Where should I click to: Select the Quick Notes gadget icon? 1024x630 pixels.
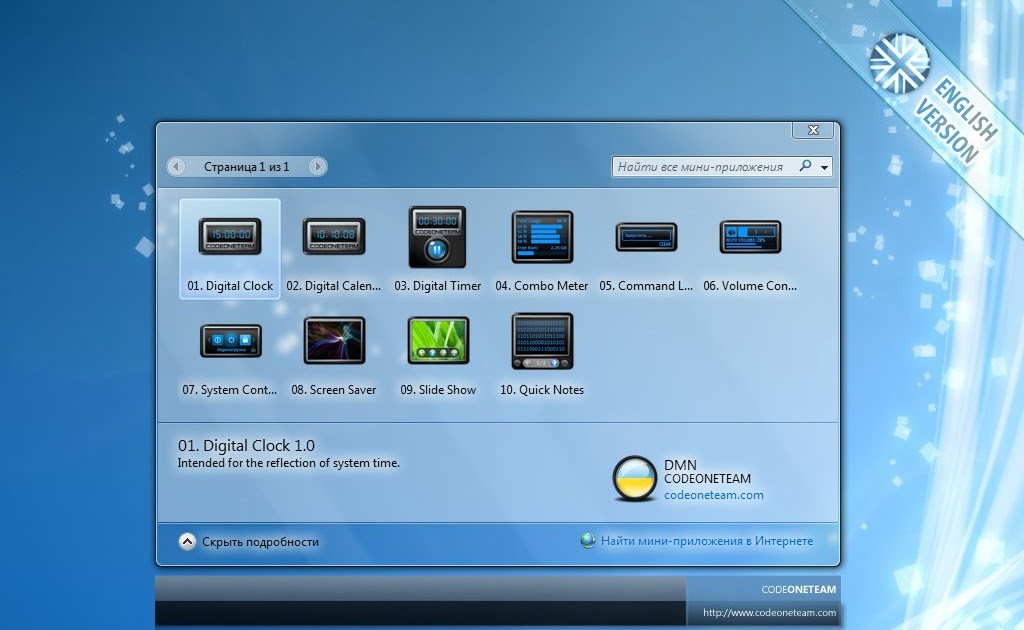coord(541,341)
